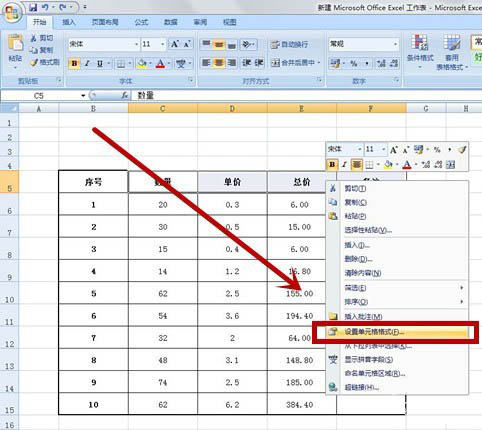Toggle Bold in the mini toolbar
Image resolution: width=482 pixels, height=430 pixels.
[332, 164]
